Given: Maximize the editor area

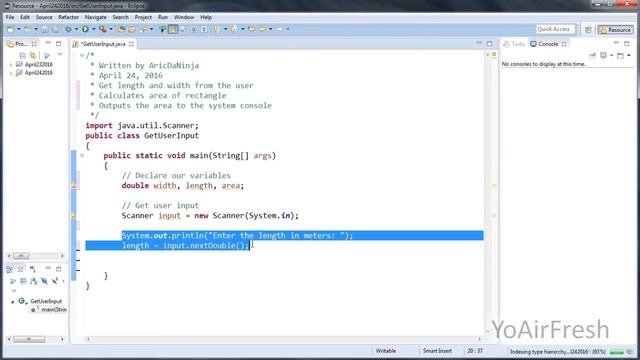Looking at the screenshot, I should [489, 43].
